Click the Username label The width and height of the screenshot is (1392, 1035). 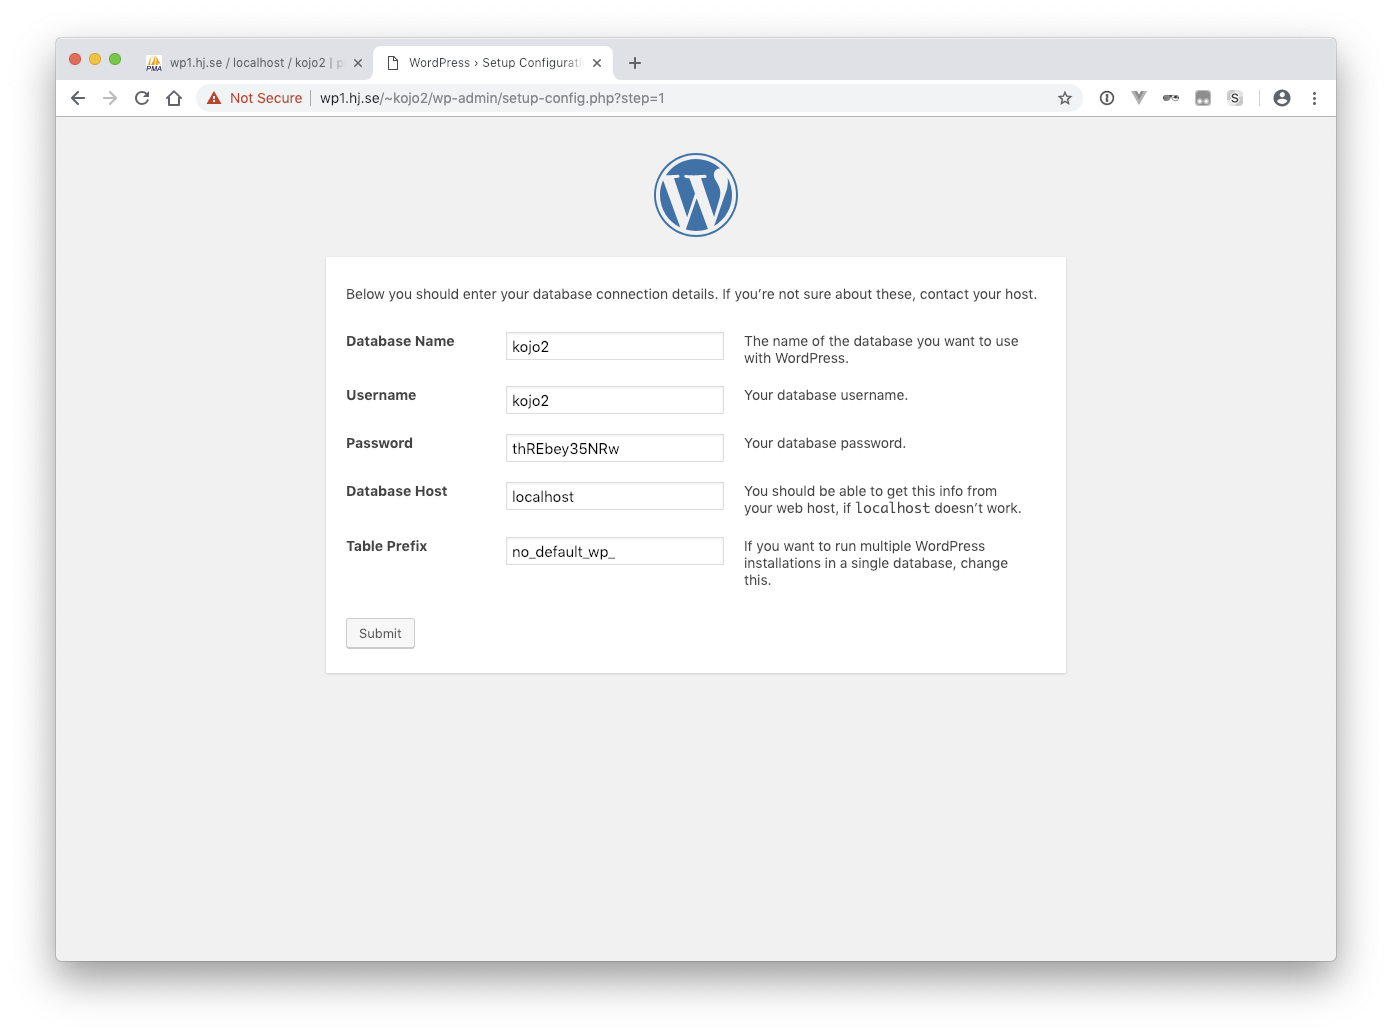click(381, 395)
